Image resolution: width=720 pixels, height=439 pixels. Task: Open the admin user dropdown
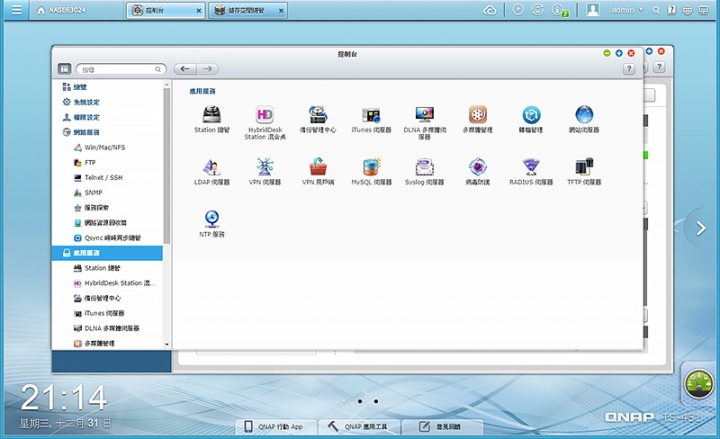click(626, 10)
